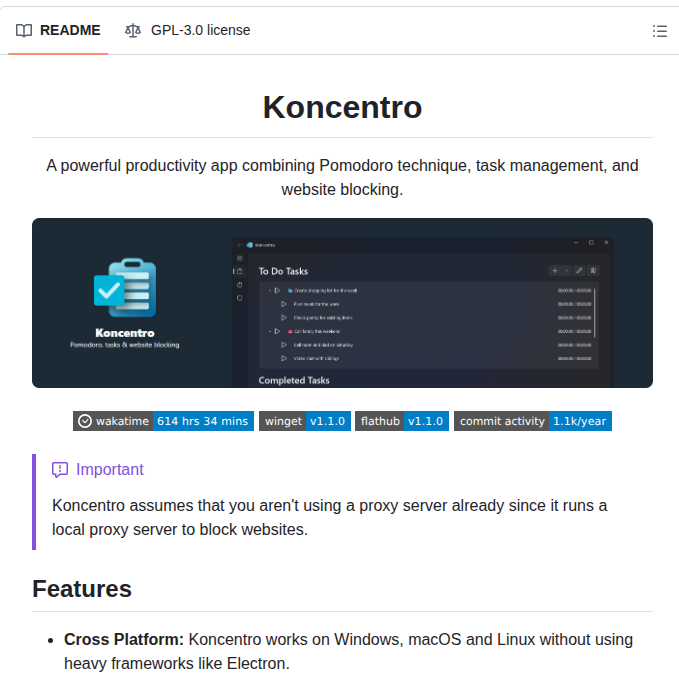The image size is (679, 678).
Task: Click the wakatime clock icon in badge
Action: [85, 421]
